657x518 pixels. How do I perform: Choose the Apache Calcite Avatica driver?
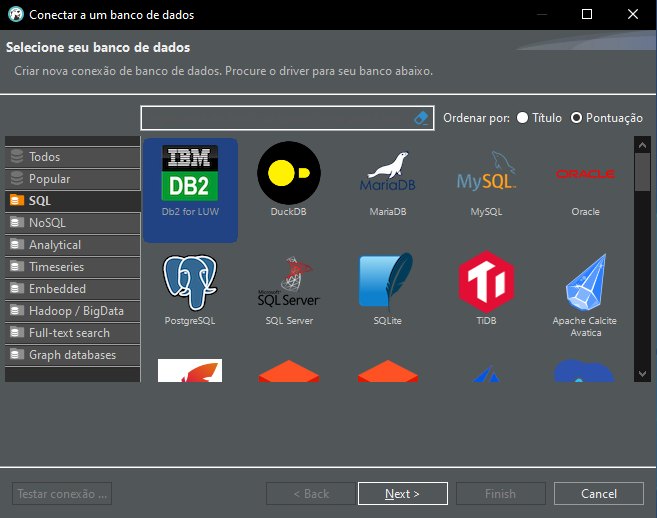pyautogui.click(x=585, y=295)
